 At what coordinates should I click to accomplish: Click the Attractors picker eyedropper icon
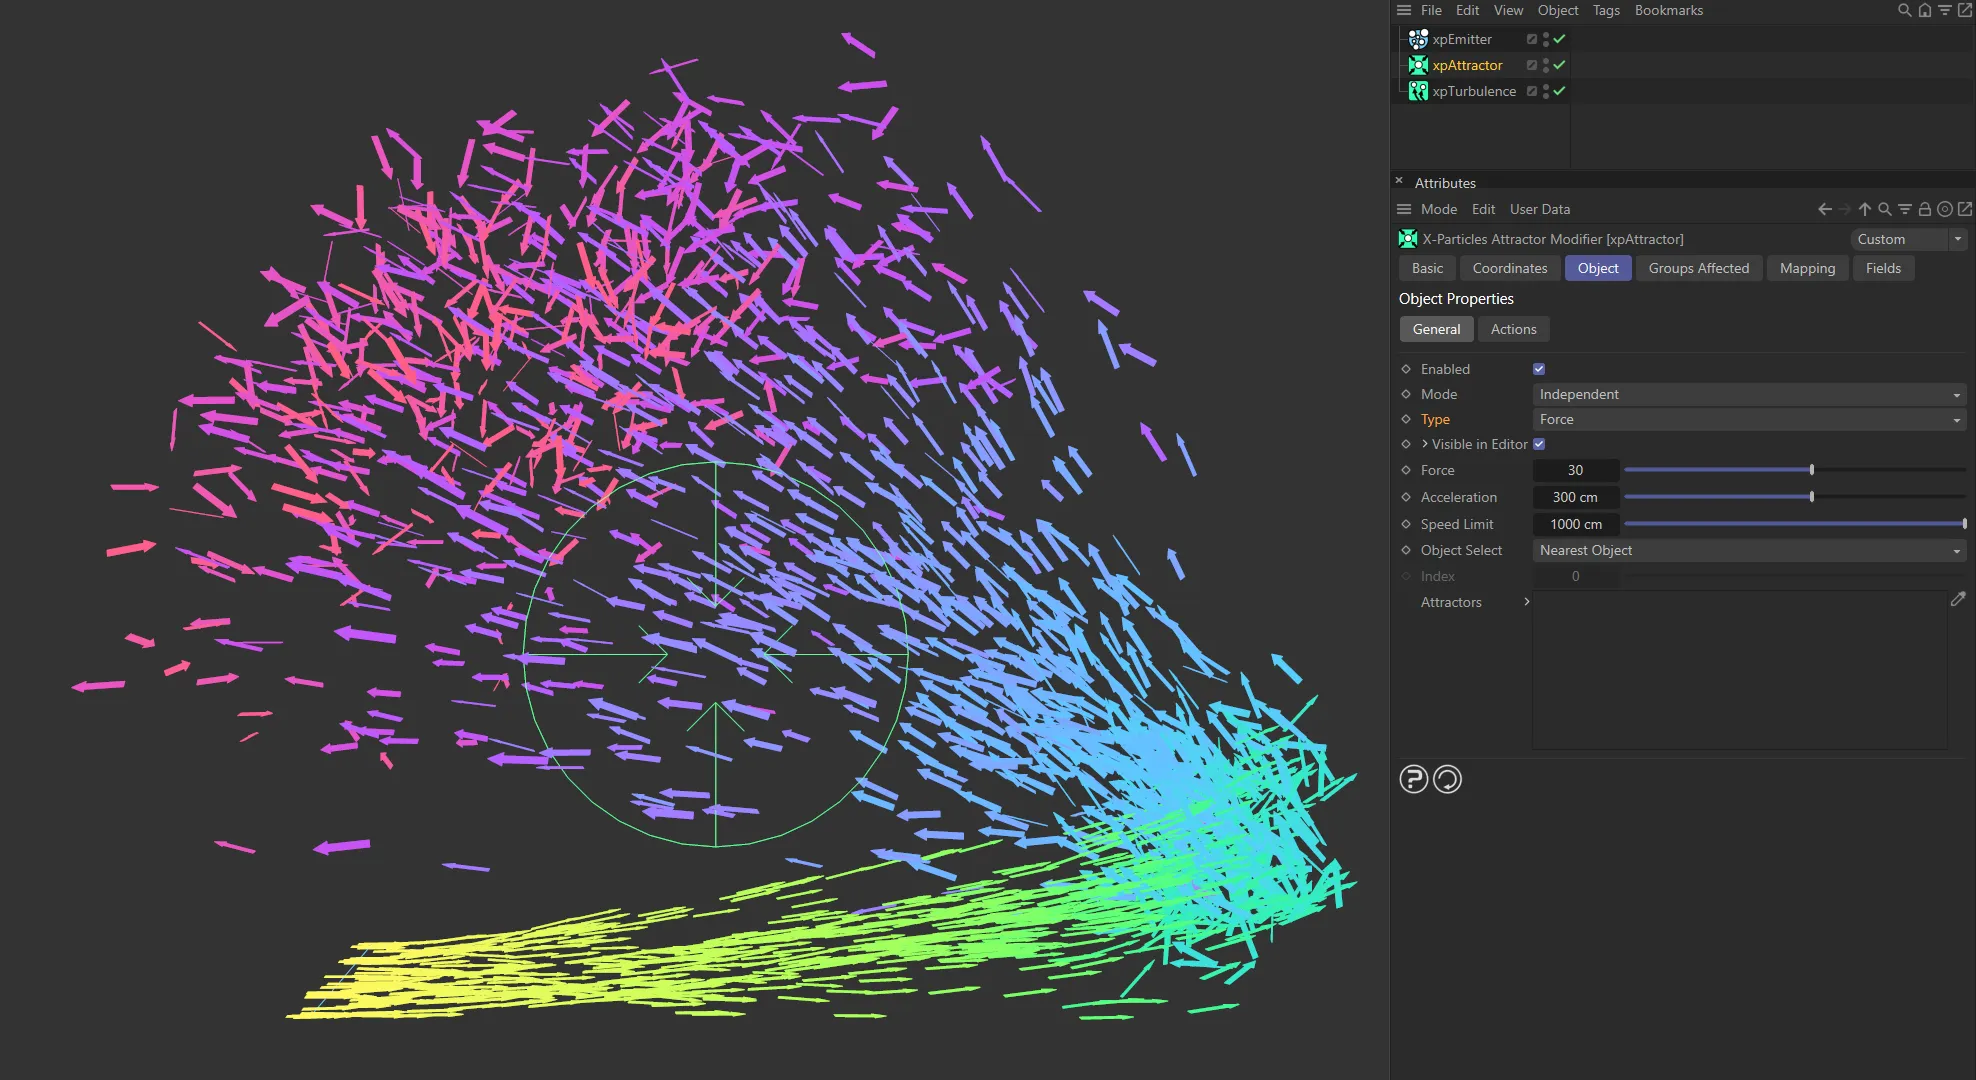pyautogui.click(x=1958, y=599)
